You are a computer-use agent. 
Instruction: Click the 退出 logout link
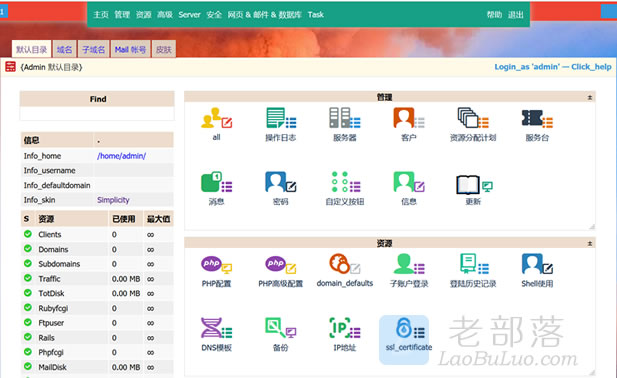(x=515, y=15)
